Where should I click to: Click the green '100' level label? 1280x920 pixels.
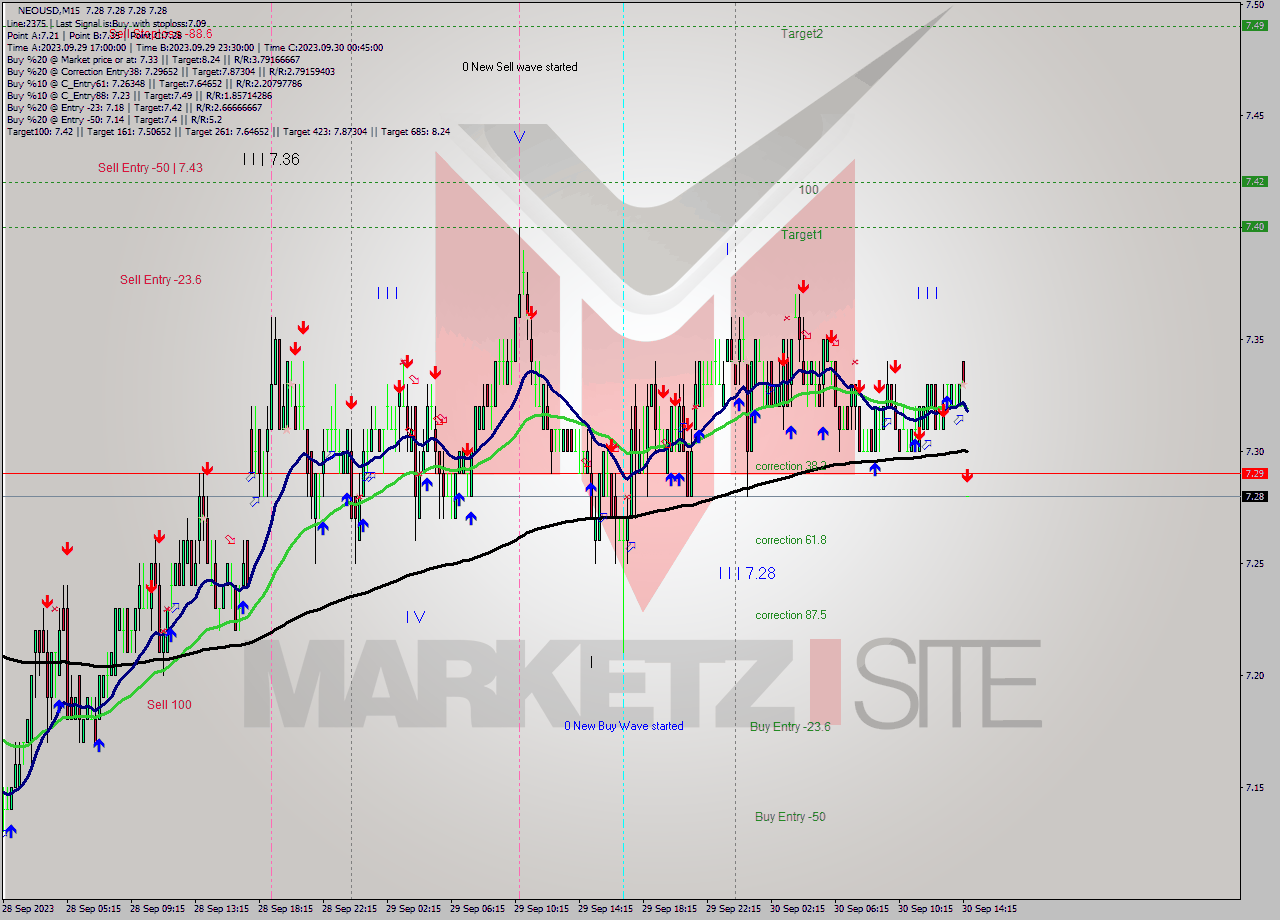(x=809, y=189)
